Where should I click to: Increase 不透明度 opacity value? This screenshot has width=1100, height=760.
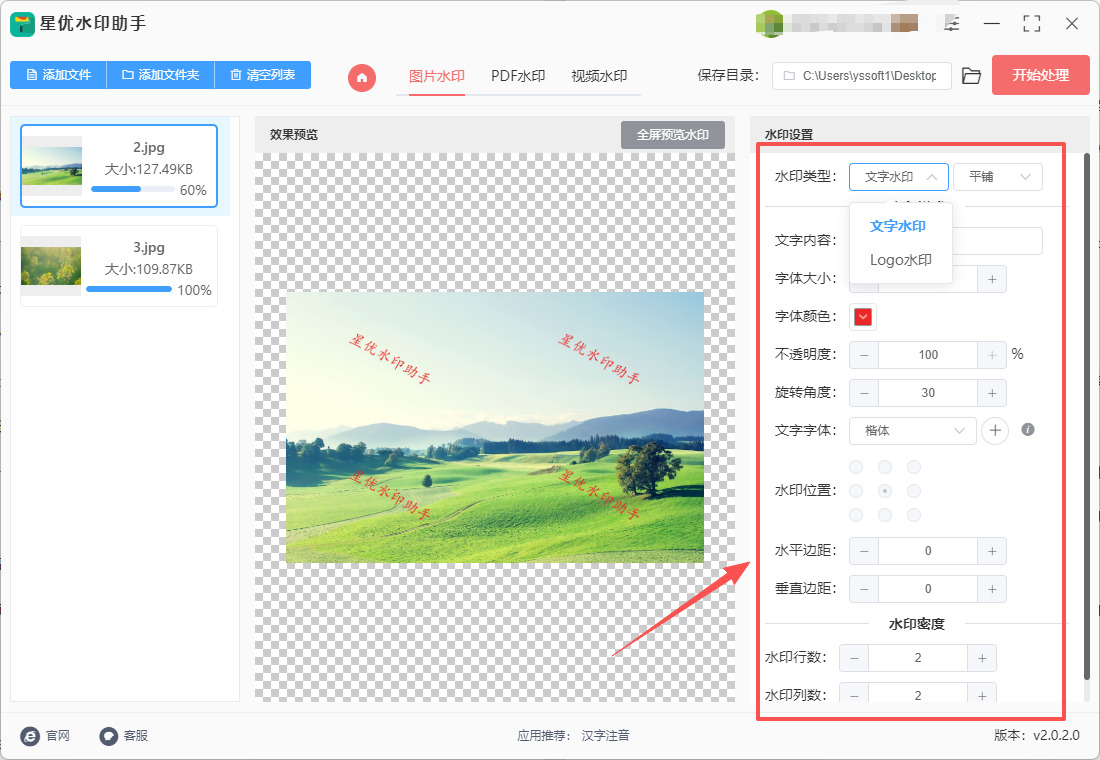point(992,355)
